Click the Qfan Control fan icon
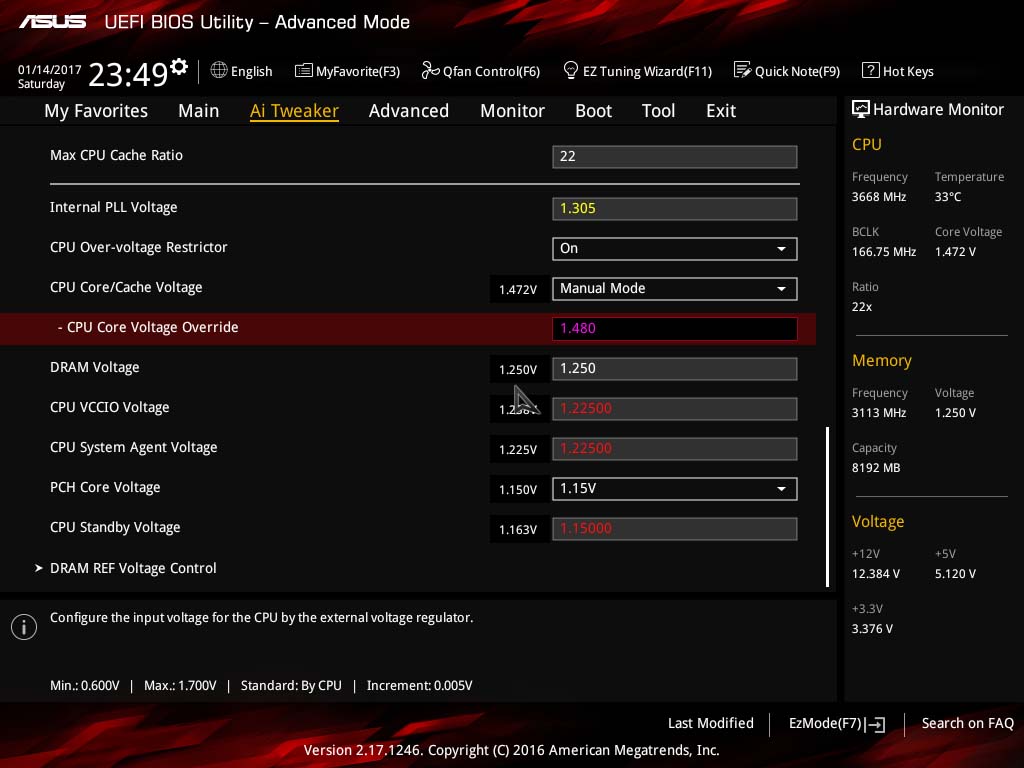This screenshot has width=1024, height=768. 430,70
